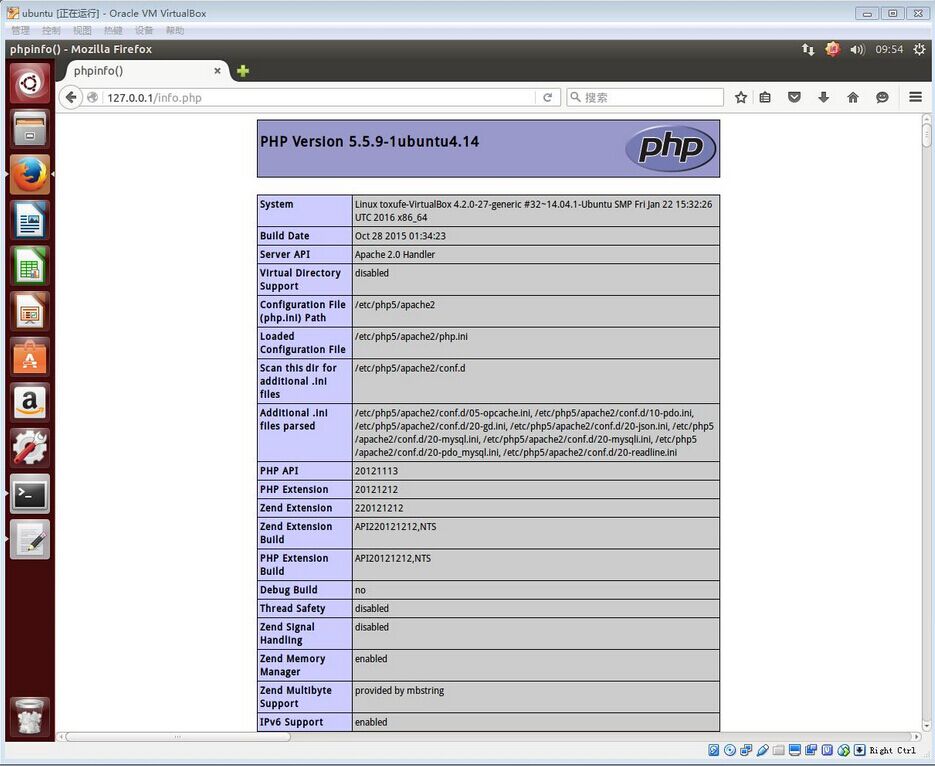This screenshot has height=766, width=935.
Task: Open VirtualBox 热键 menu
Action: [113, 30]
